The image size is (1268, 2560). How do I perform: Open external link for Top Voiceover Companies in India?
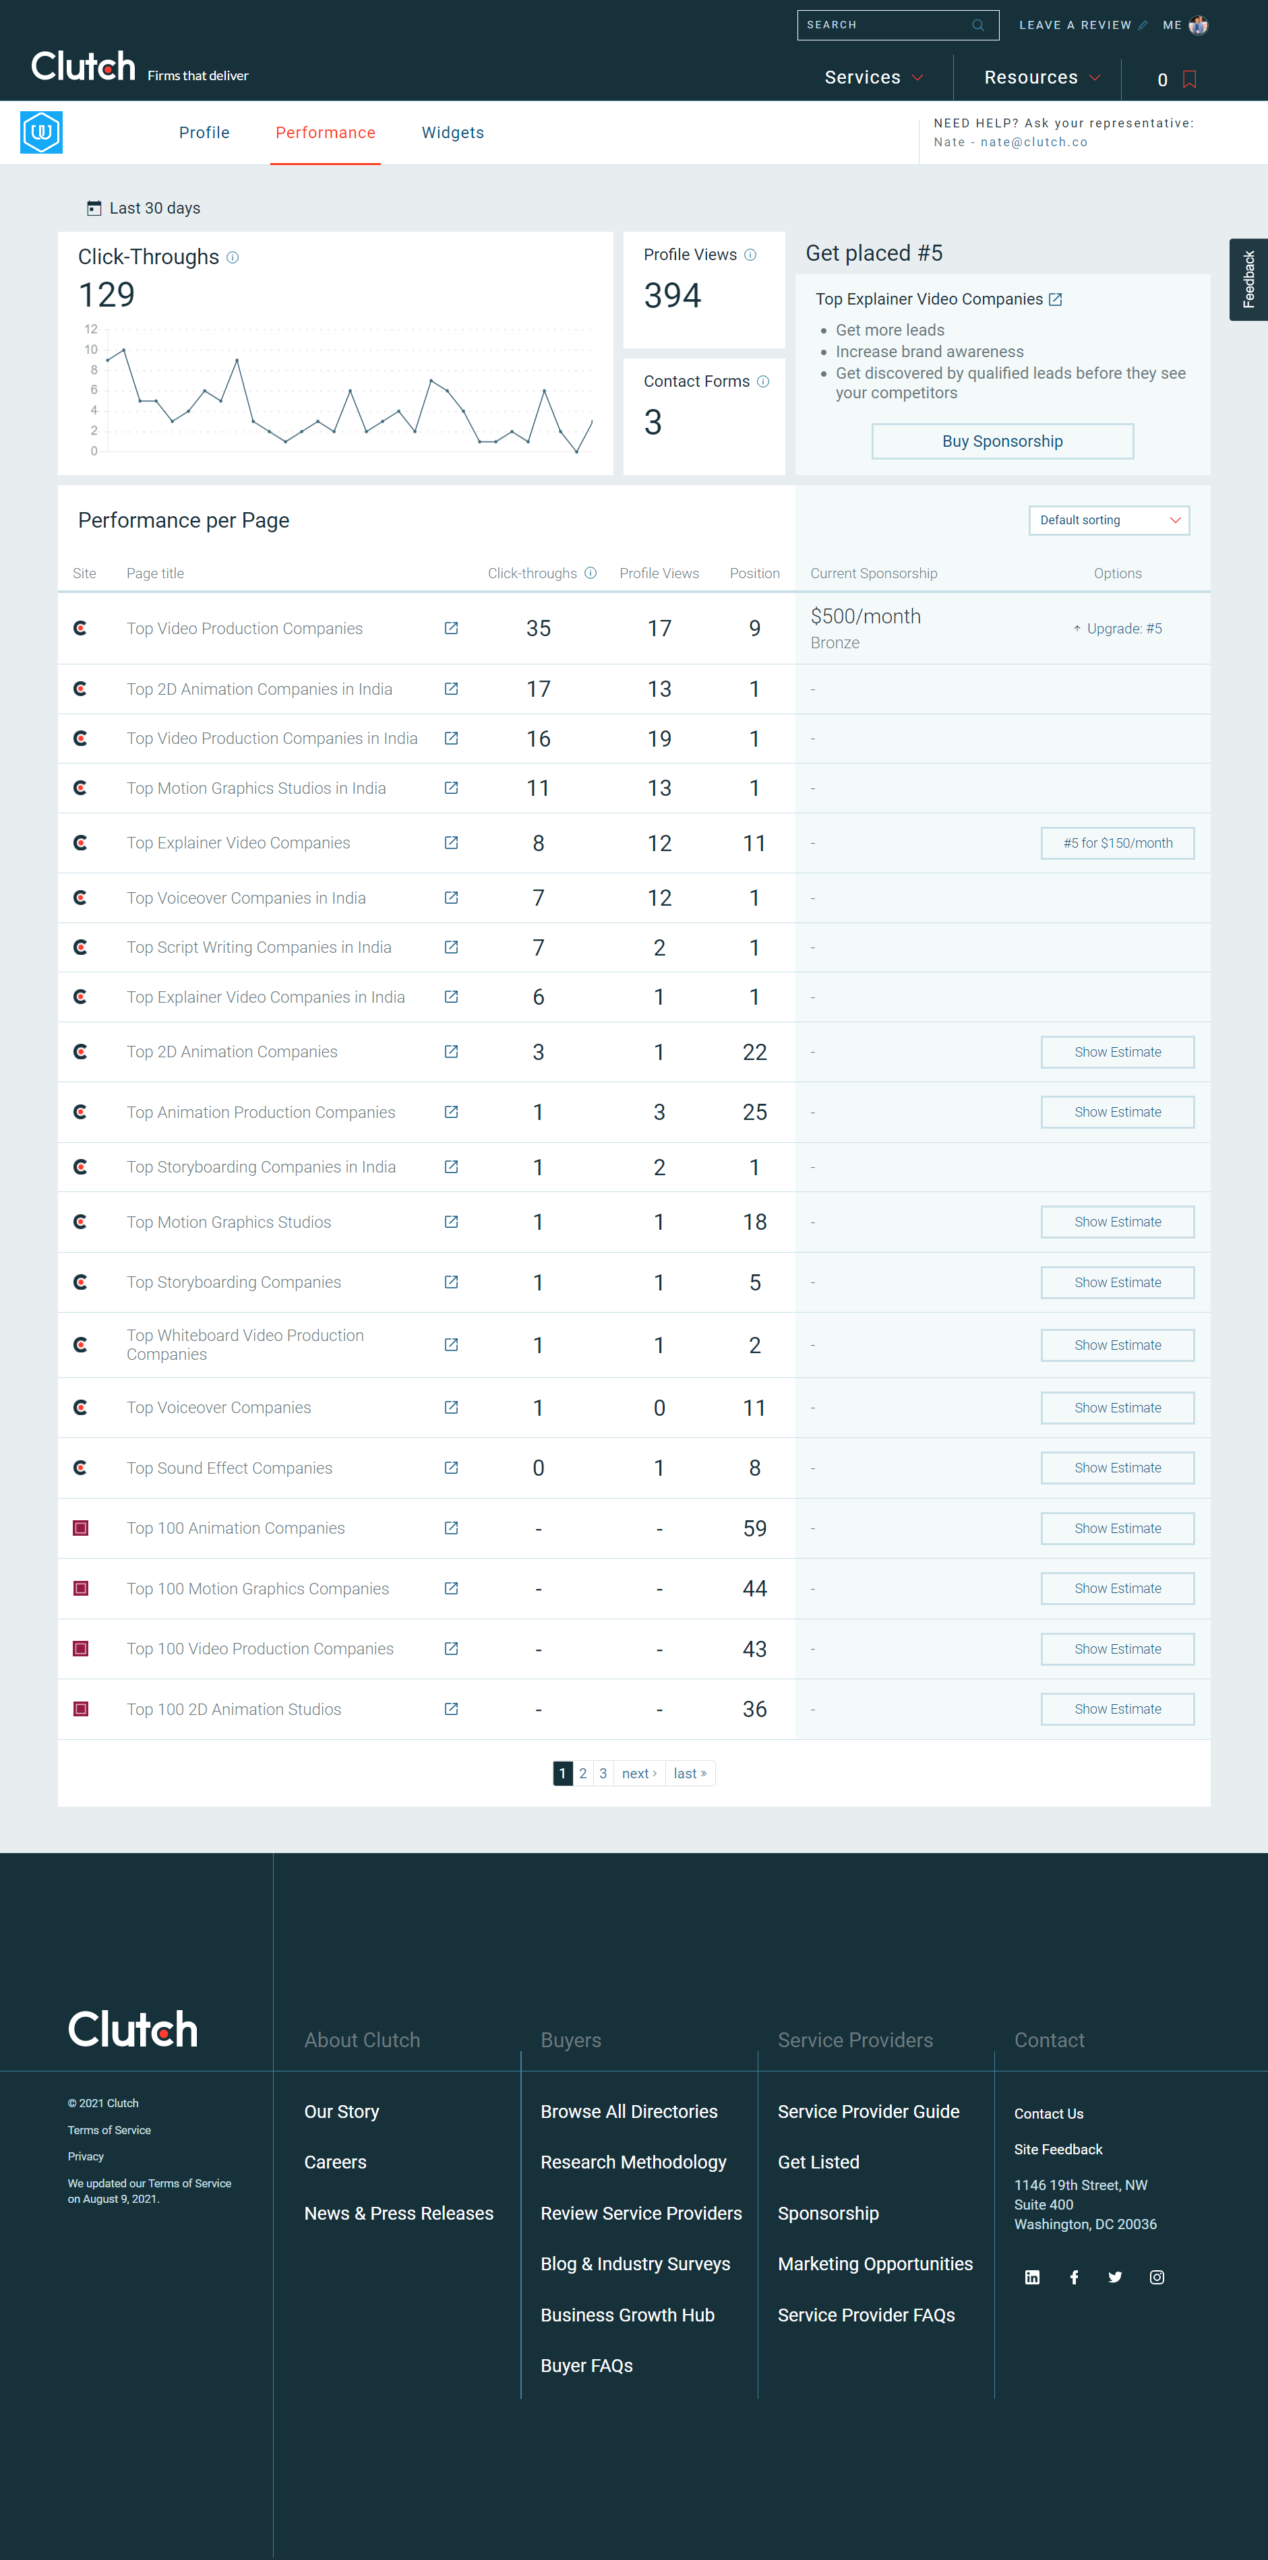pyautogui.click(x=451, y=898)
